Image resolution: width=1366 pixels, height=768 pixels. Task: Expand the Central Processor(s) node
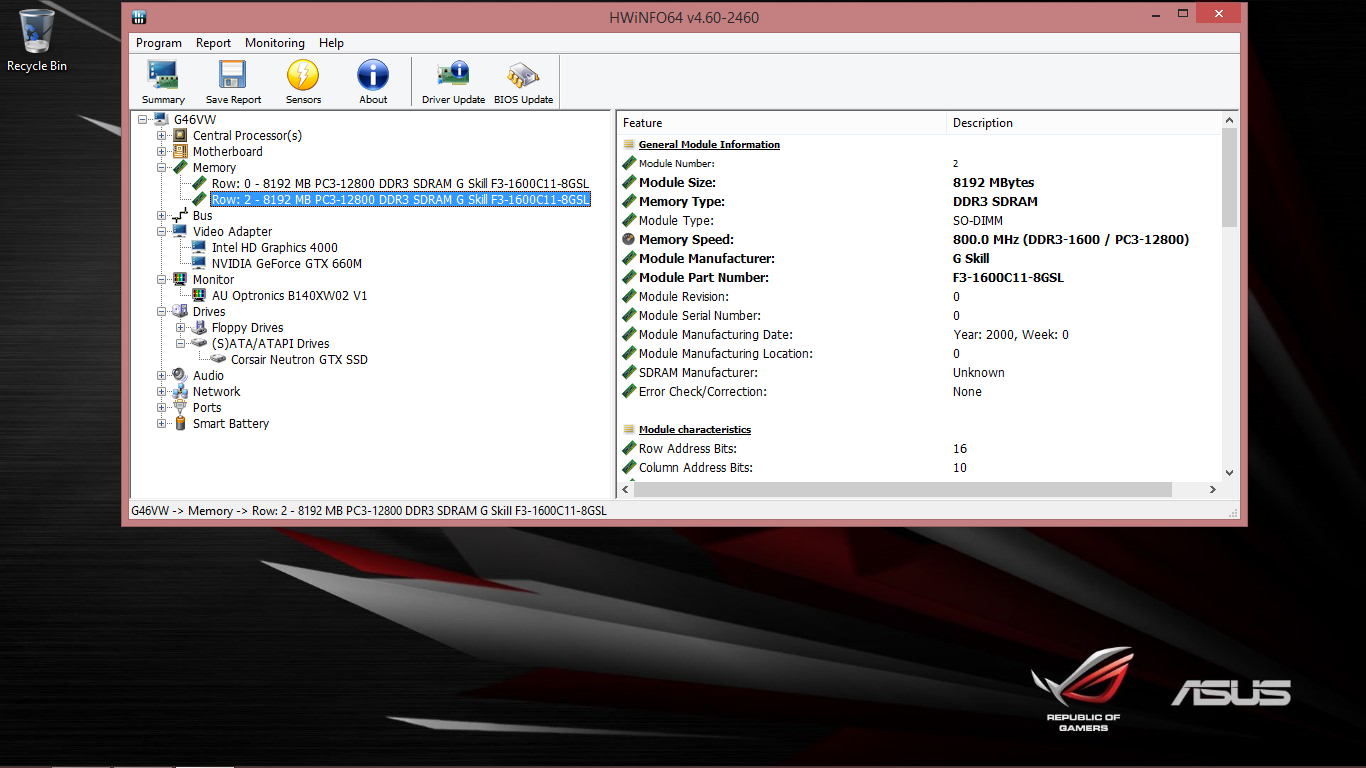[161, 135]
